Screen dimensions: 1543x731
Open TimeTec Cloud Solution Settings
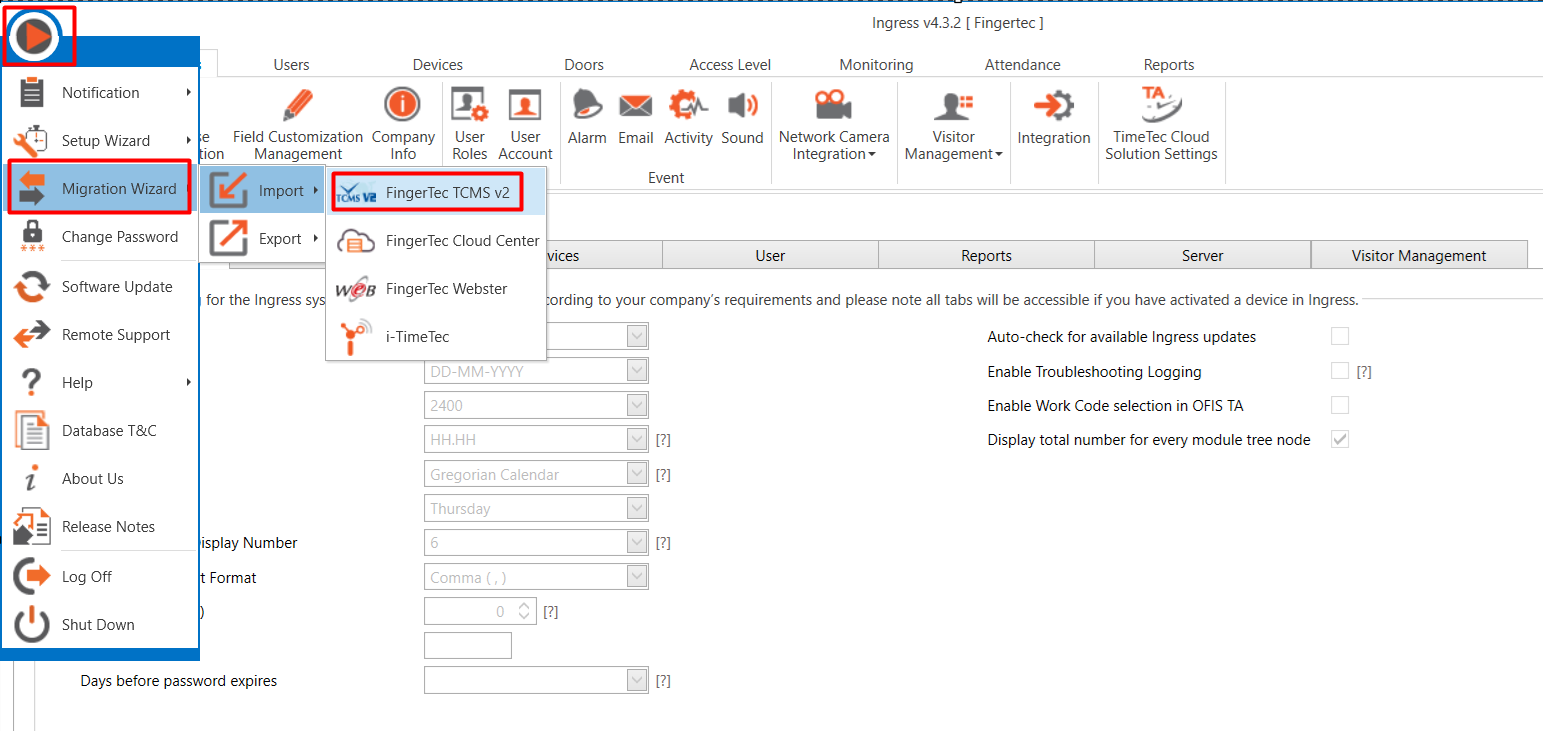point(1161,124)
